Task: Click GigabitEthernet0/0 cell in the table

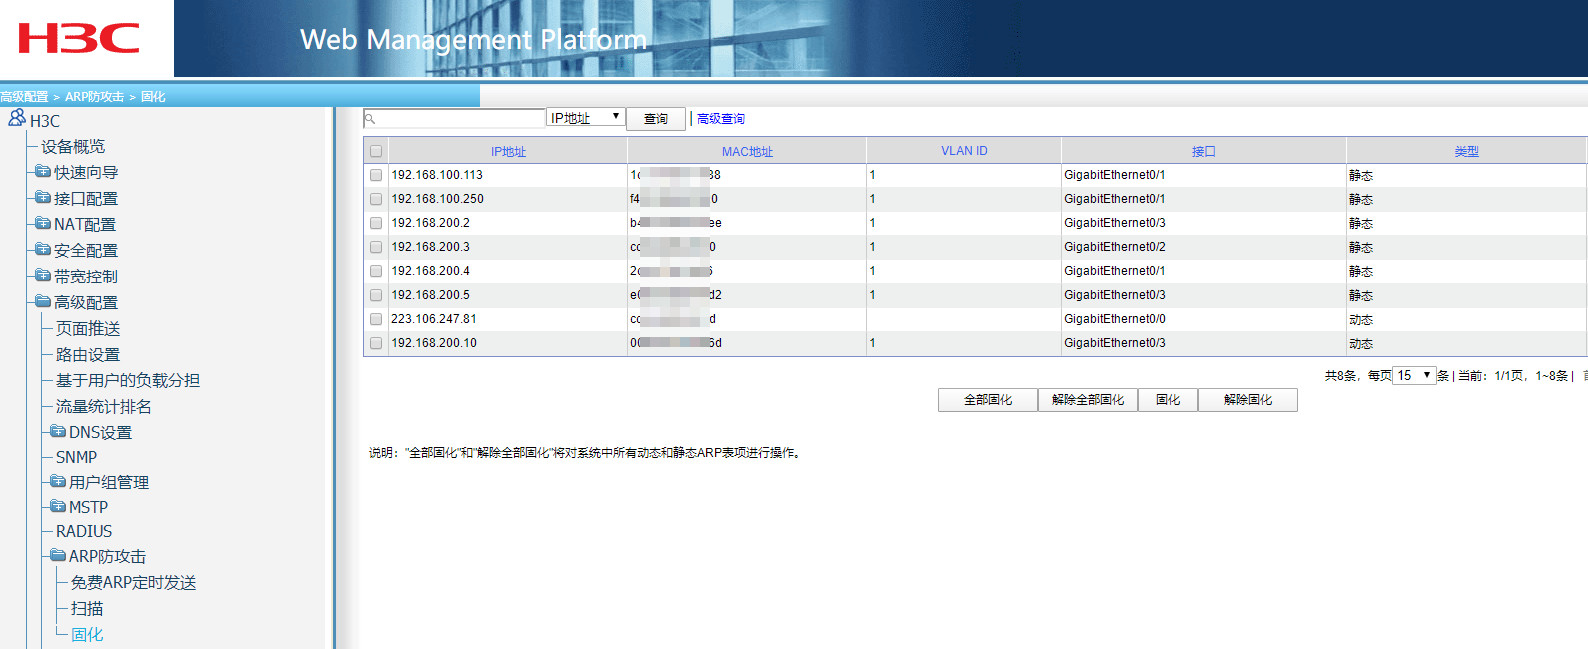Action: pyautogui.click(x=1114, y=319)
